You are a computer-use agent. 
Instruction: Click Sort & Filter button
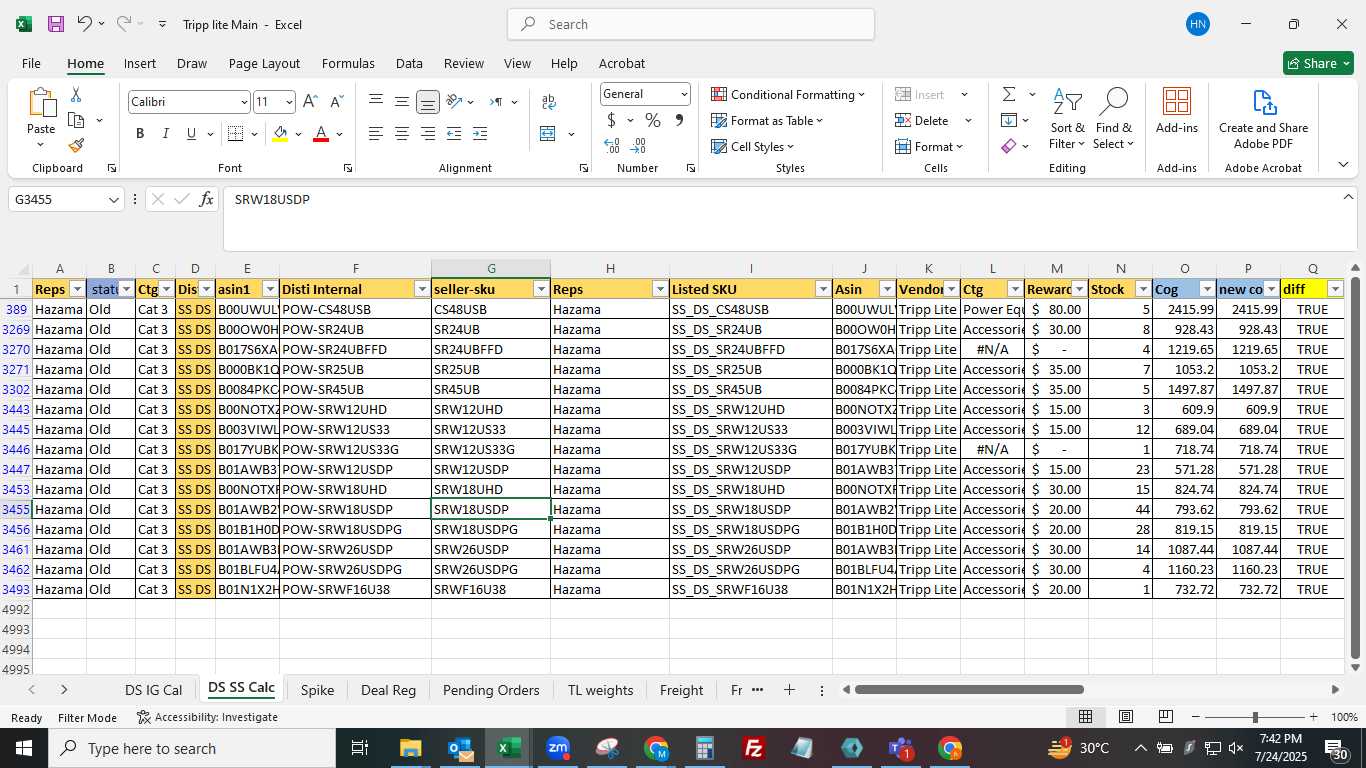tap(1067, 119)
